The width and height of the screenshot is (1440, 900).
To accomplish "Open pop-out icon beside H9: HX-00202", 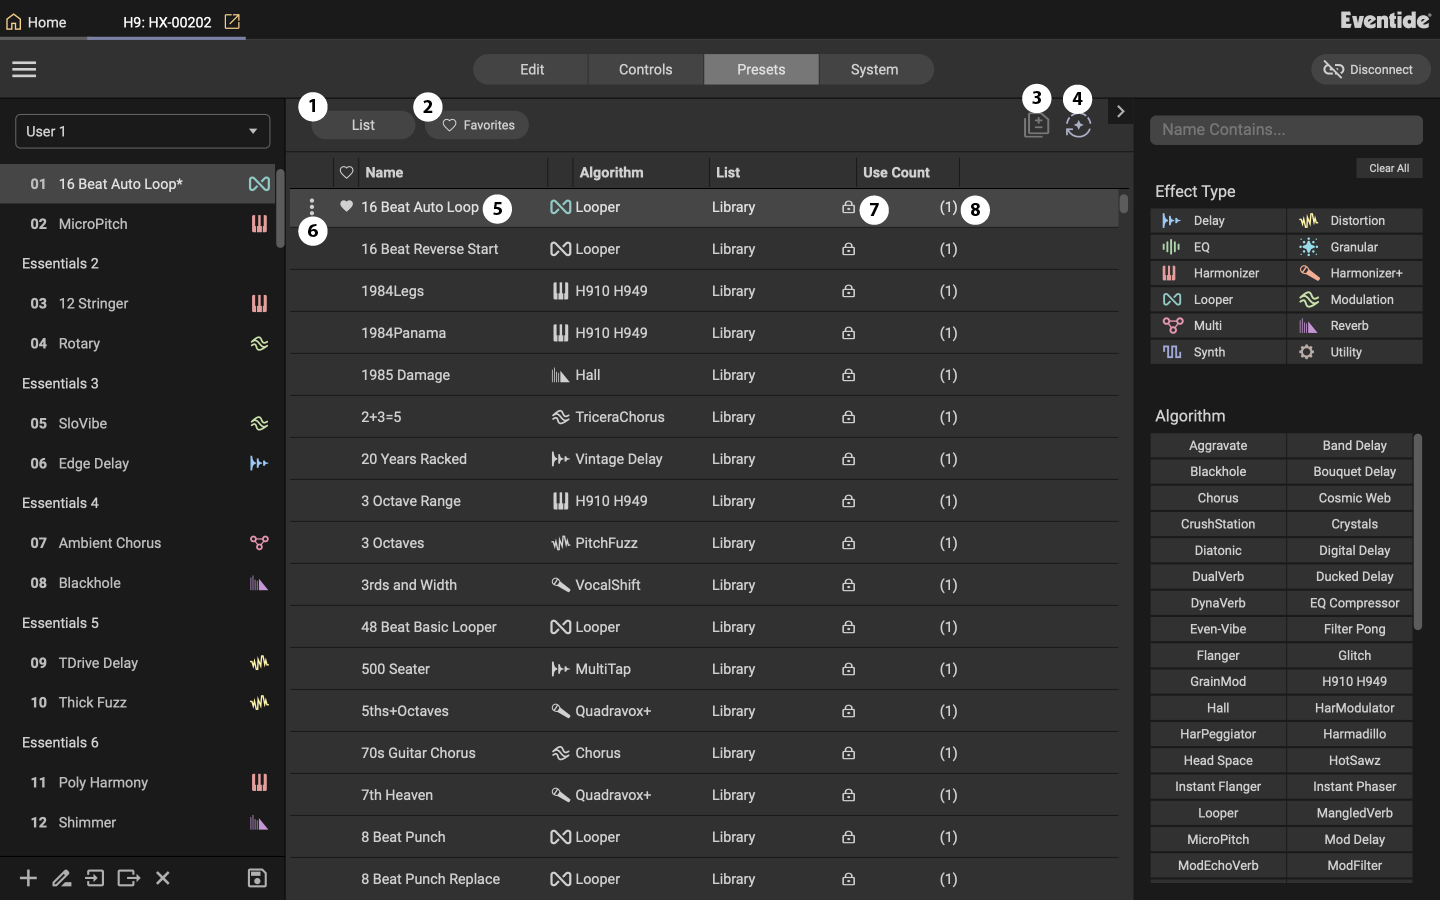I will [232, 21].
